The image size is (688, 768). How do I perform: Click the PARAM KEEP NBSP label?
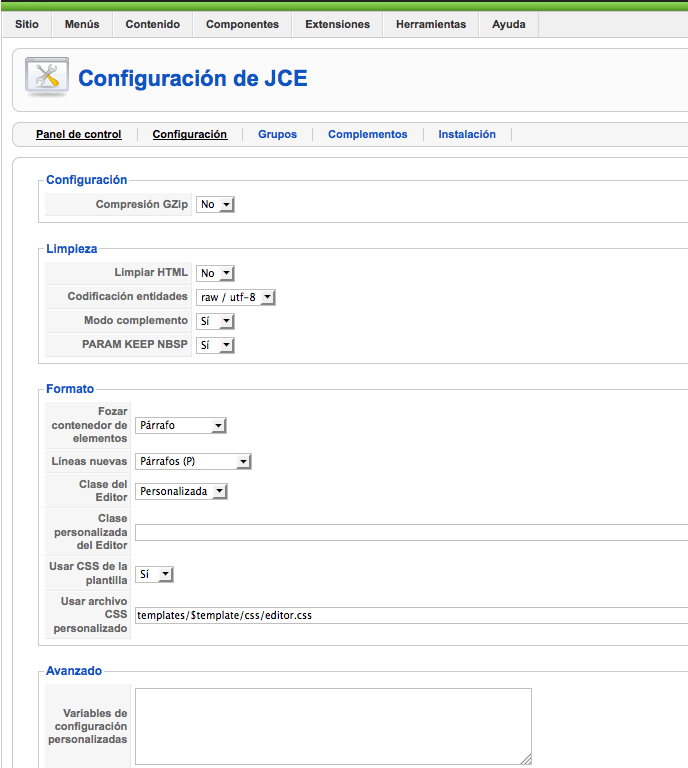pyautogui.click(x=135, y=344)
